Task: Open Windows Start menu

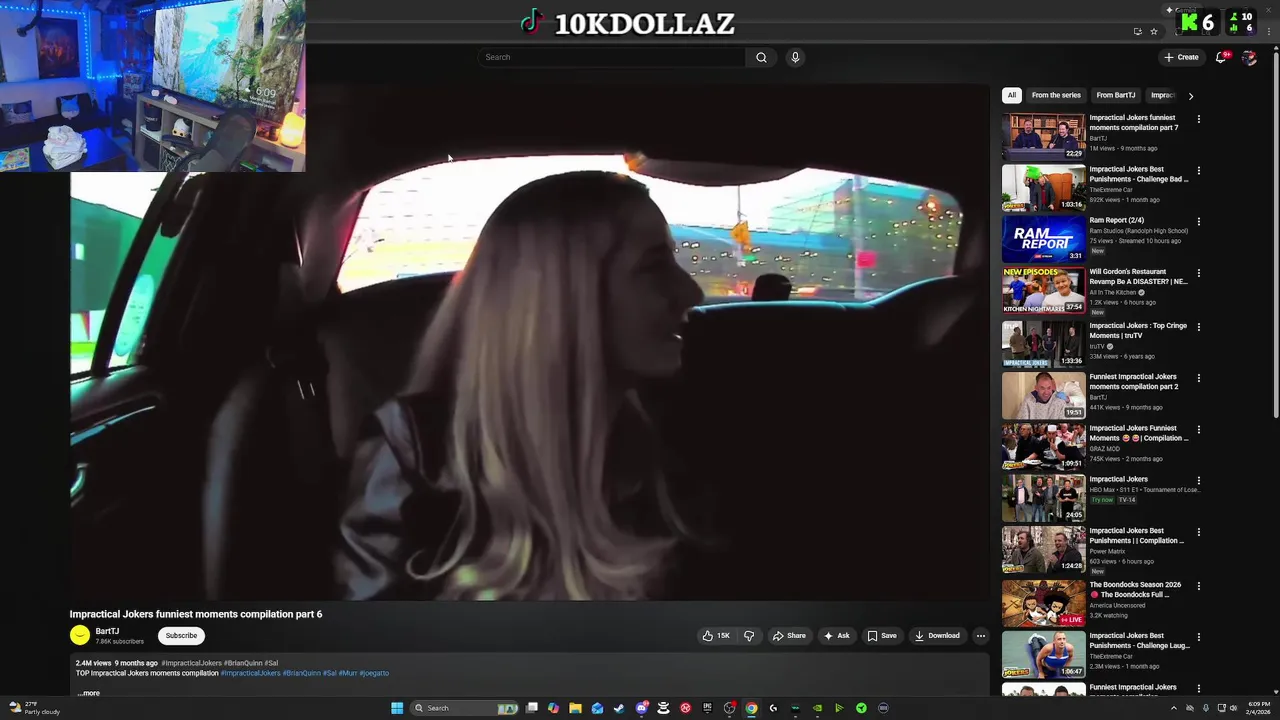Action: (x=397, y=708)
